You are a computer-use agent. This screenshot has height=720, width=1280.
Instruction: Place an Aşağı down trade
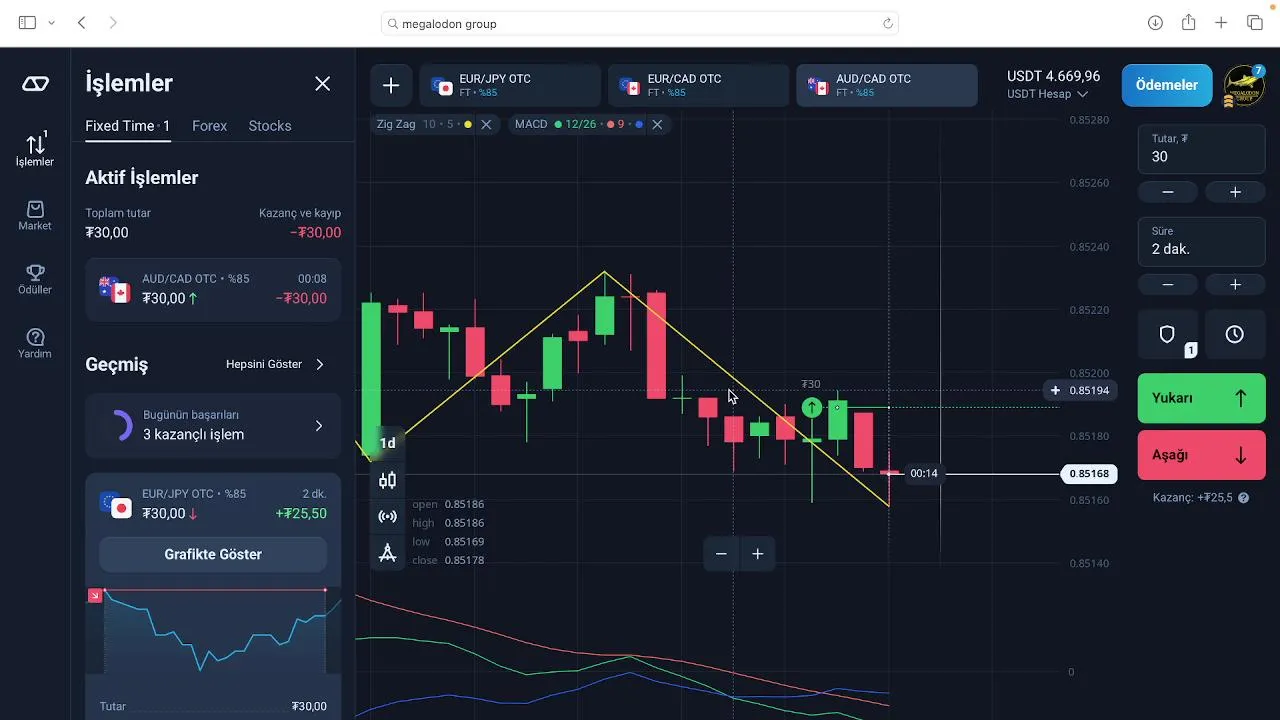click(x=1201, y=455)
